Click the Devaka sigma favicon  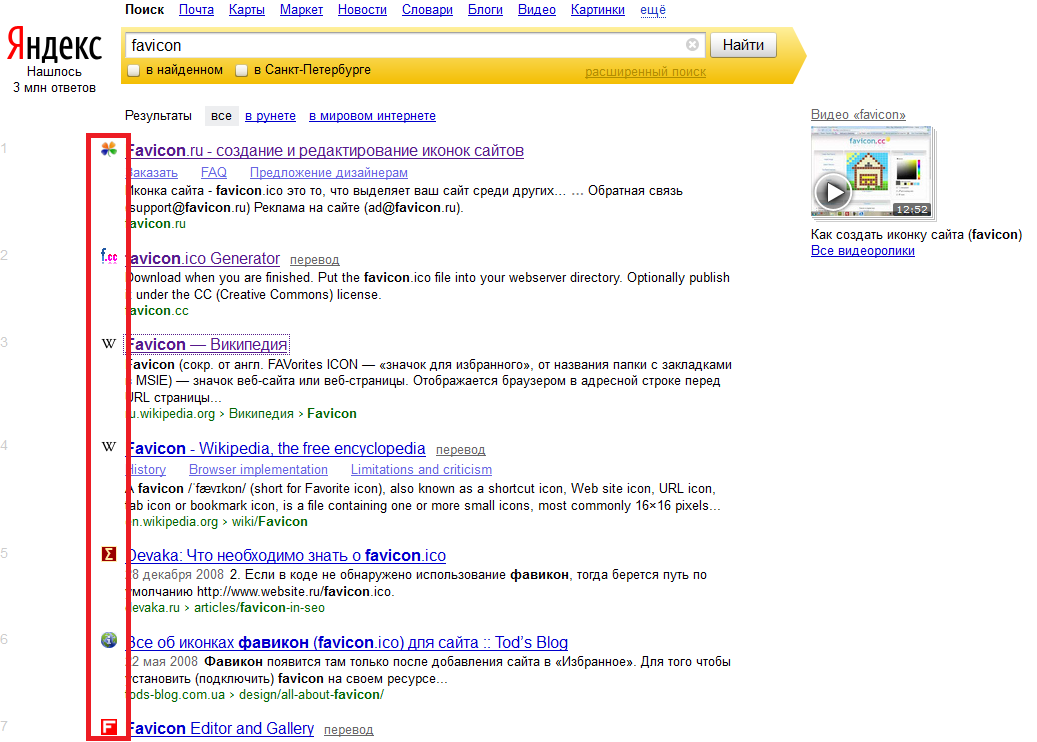coord(109,554)
